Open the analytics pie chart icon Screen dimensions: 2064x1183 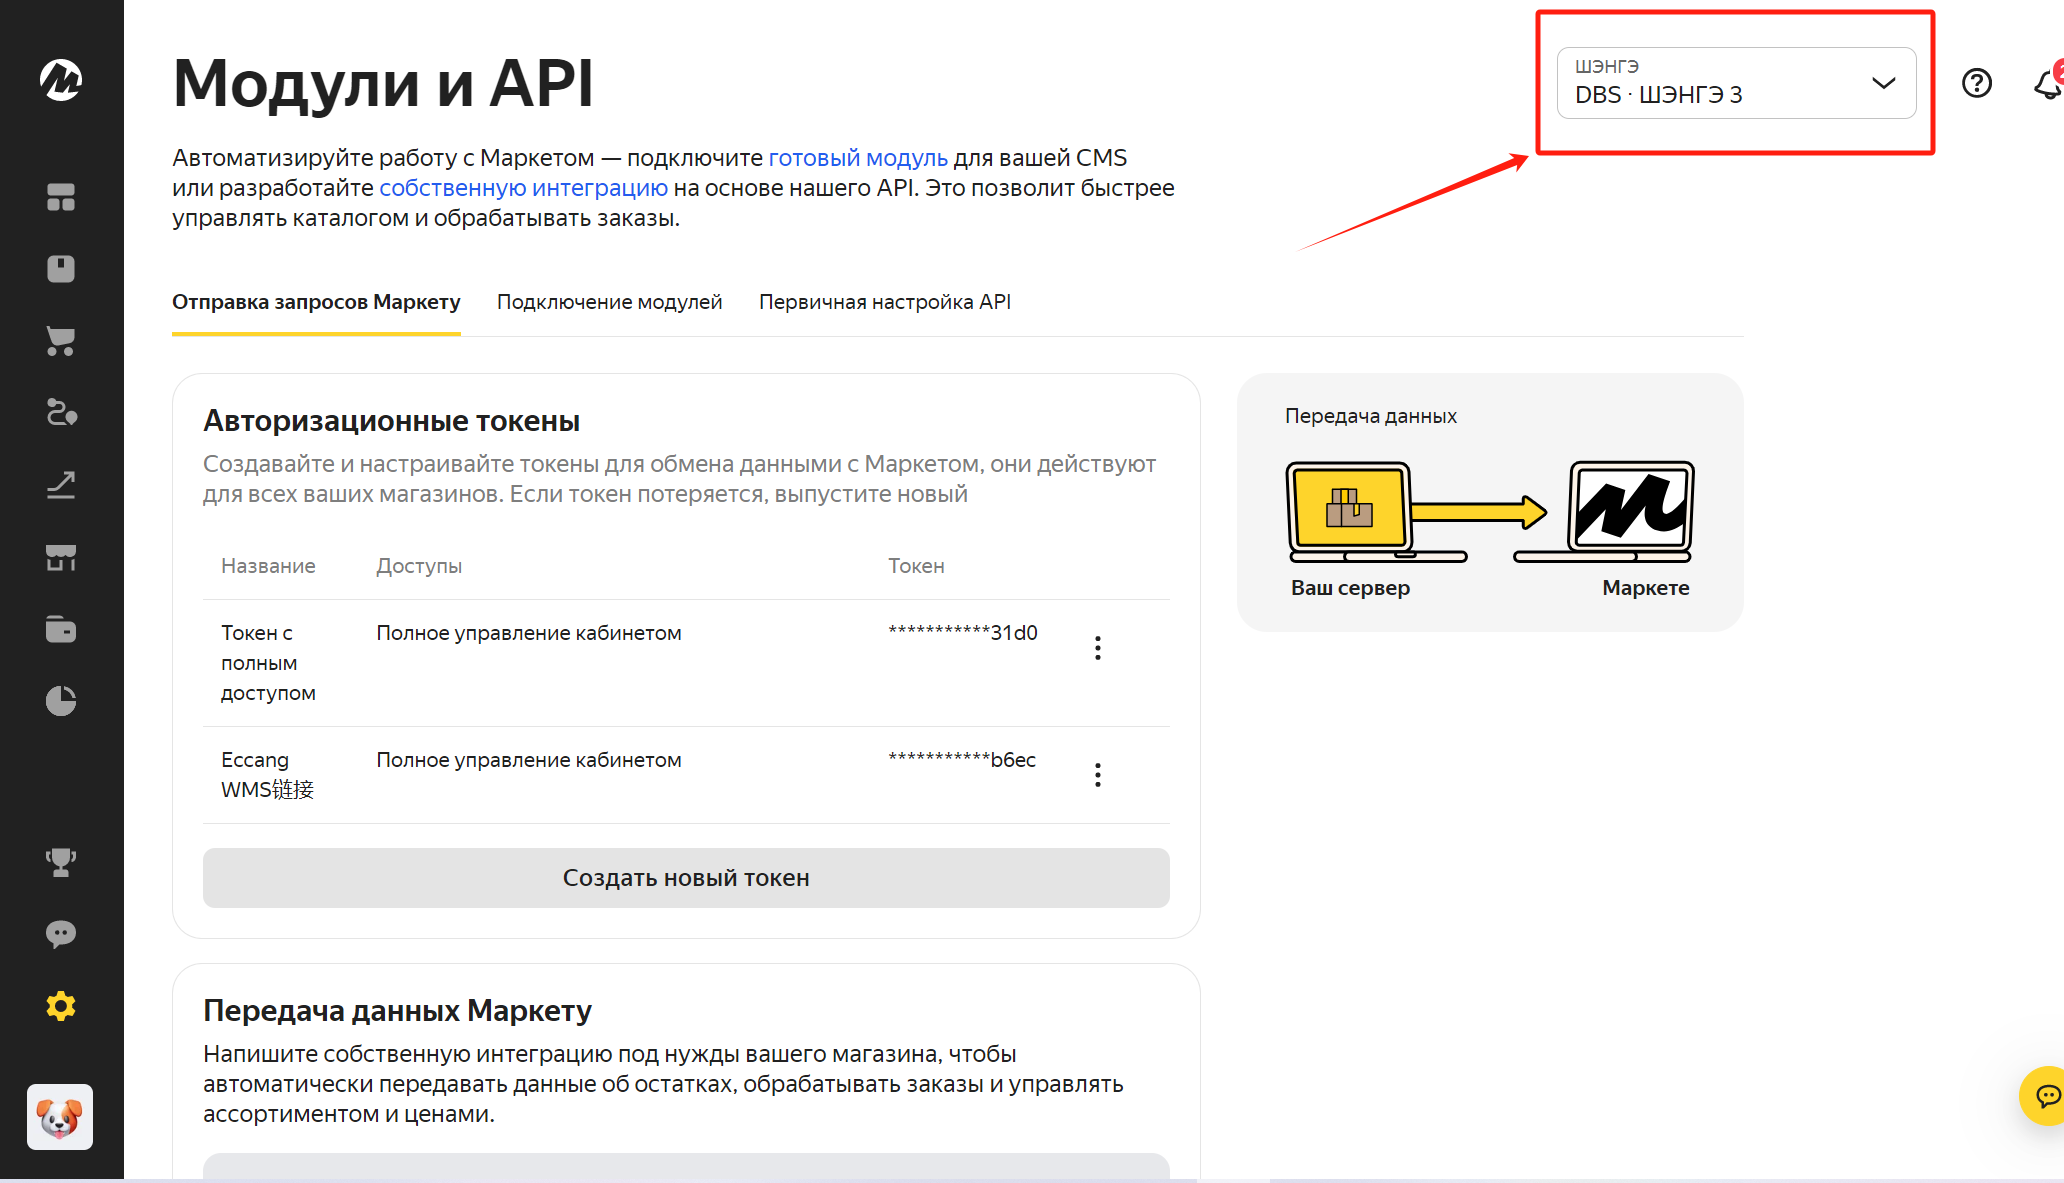click(x=61, y=701)
